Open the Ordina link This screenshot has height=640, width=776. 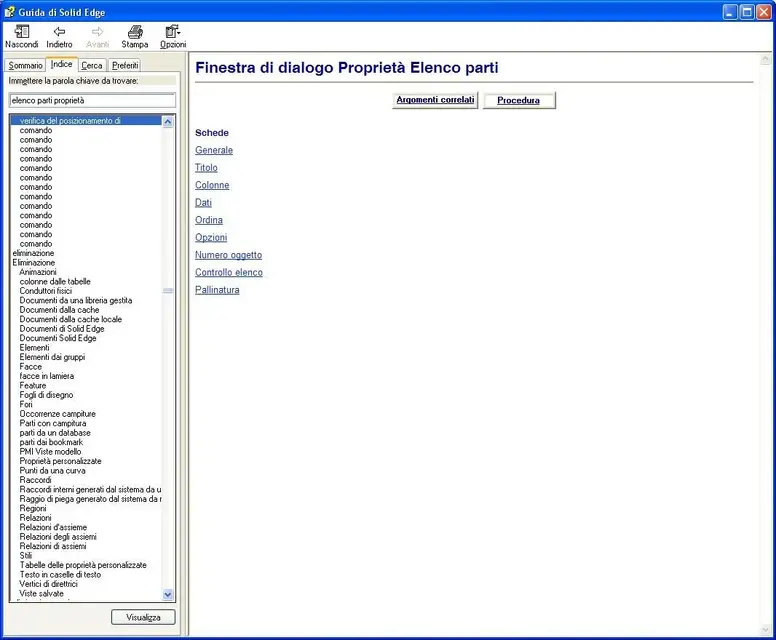[x=209, y=220]
